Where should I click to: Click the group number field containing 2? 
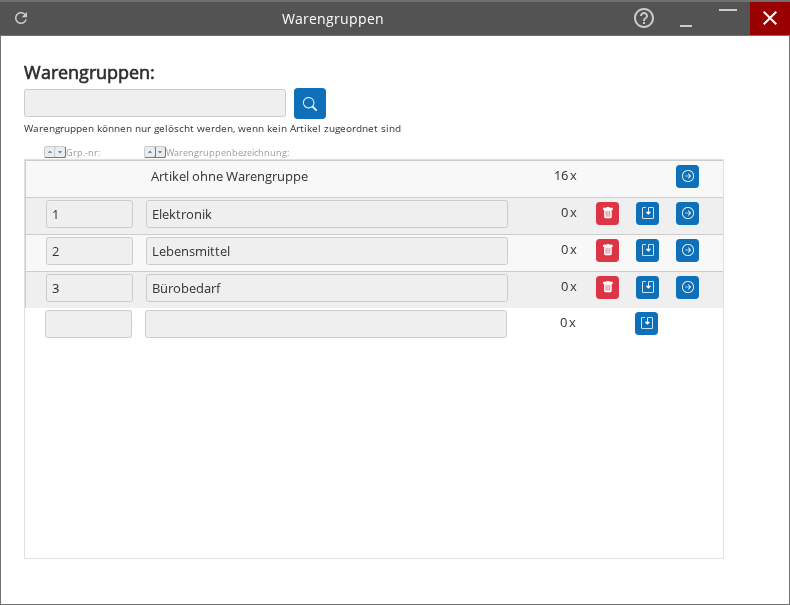pyautogui.click(x=89, y=251)
